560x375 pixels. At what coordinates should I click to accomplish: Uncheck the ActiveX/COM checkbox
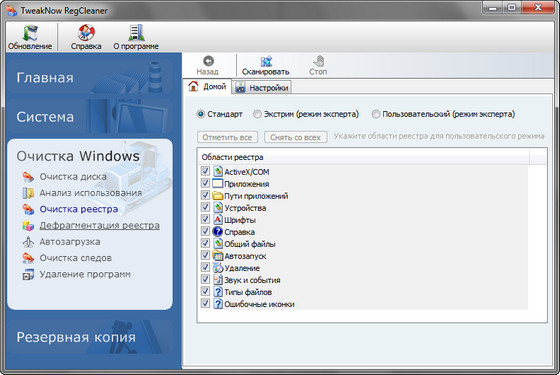pos(205,171)
